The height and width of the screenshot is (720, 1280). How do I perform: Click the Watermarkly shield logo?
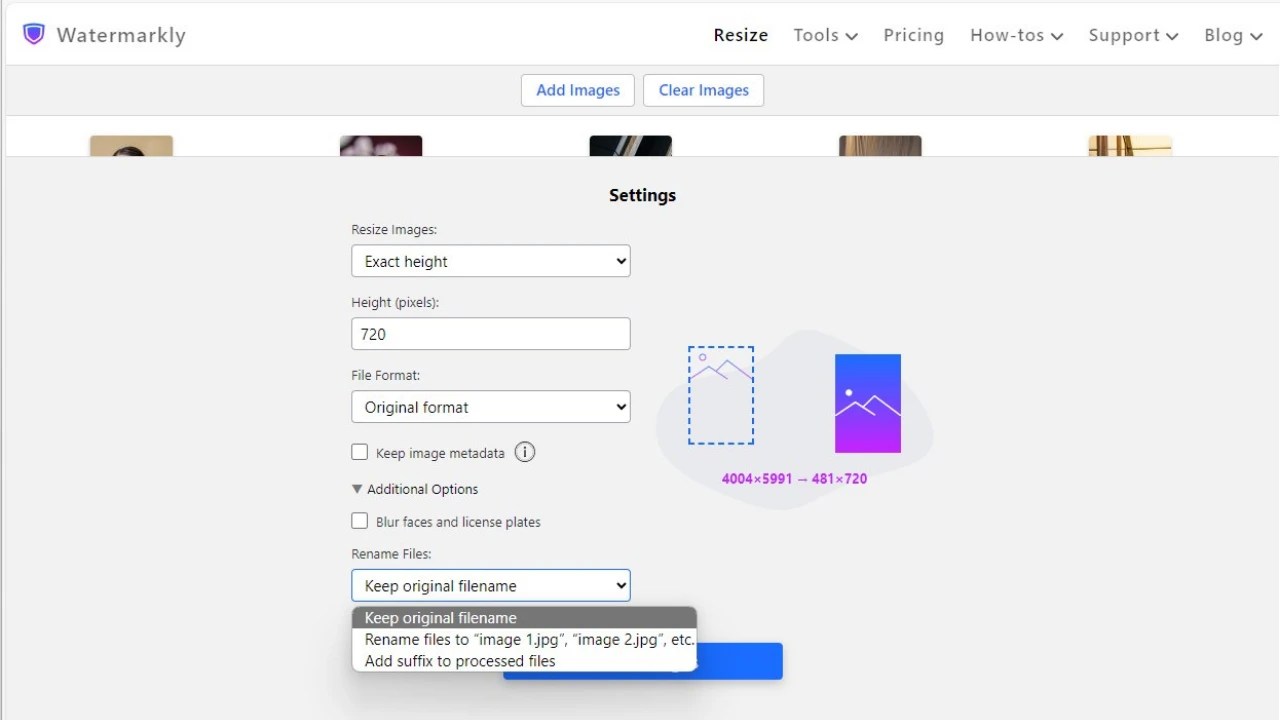[x=33, y=33]
